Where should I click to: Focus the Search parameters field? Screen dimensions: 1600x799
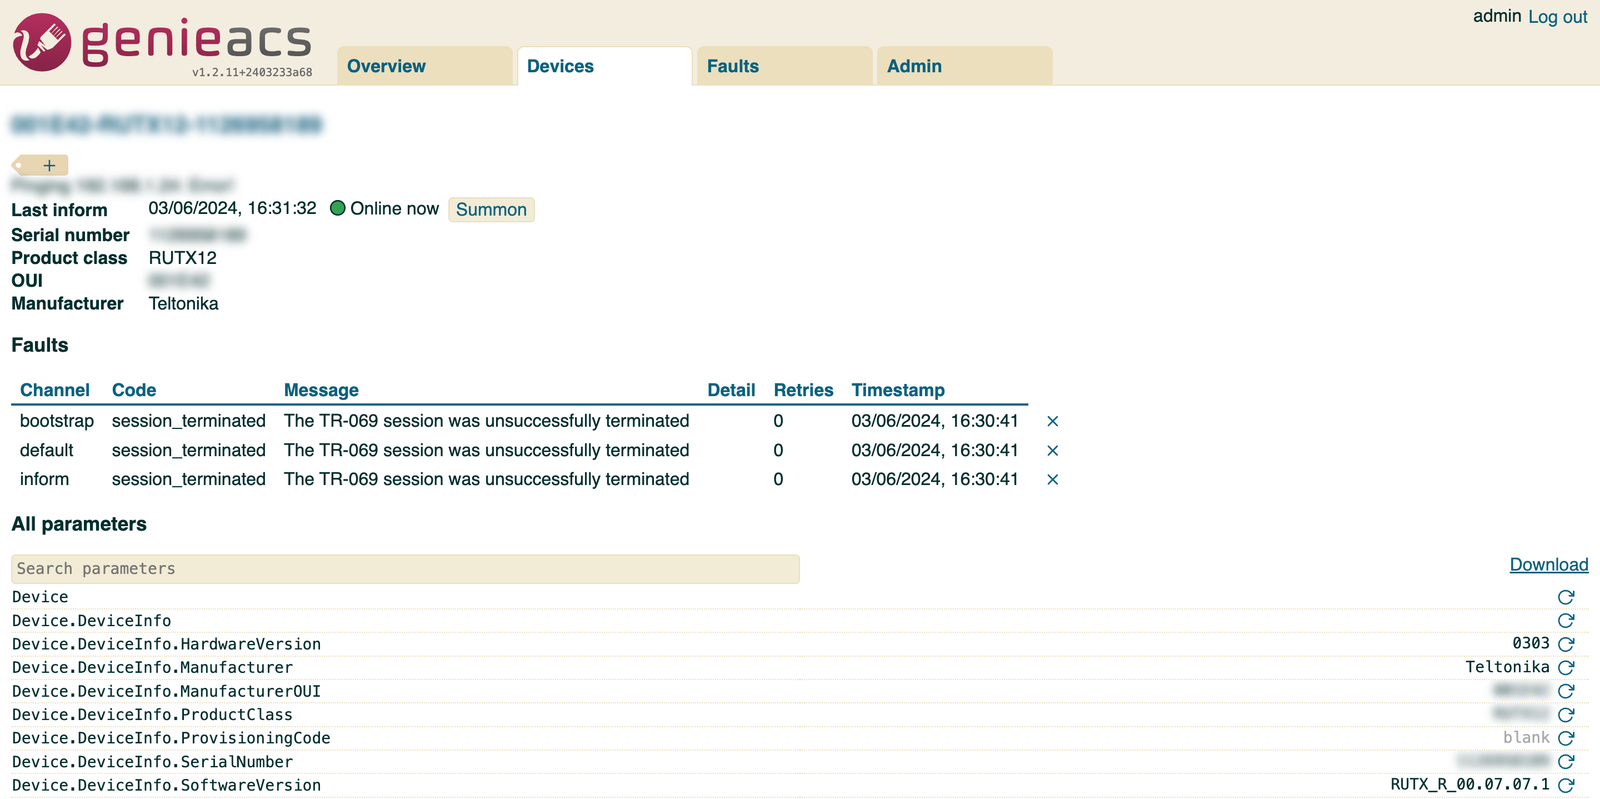point(405,569)
